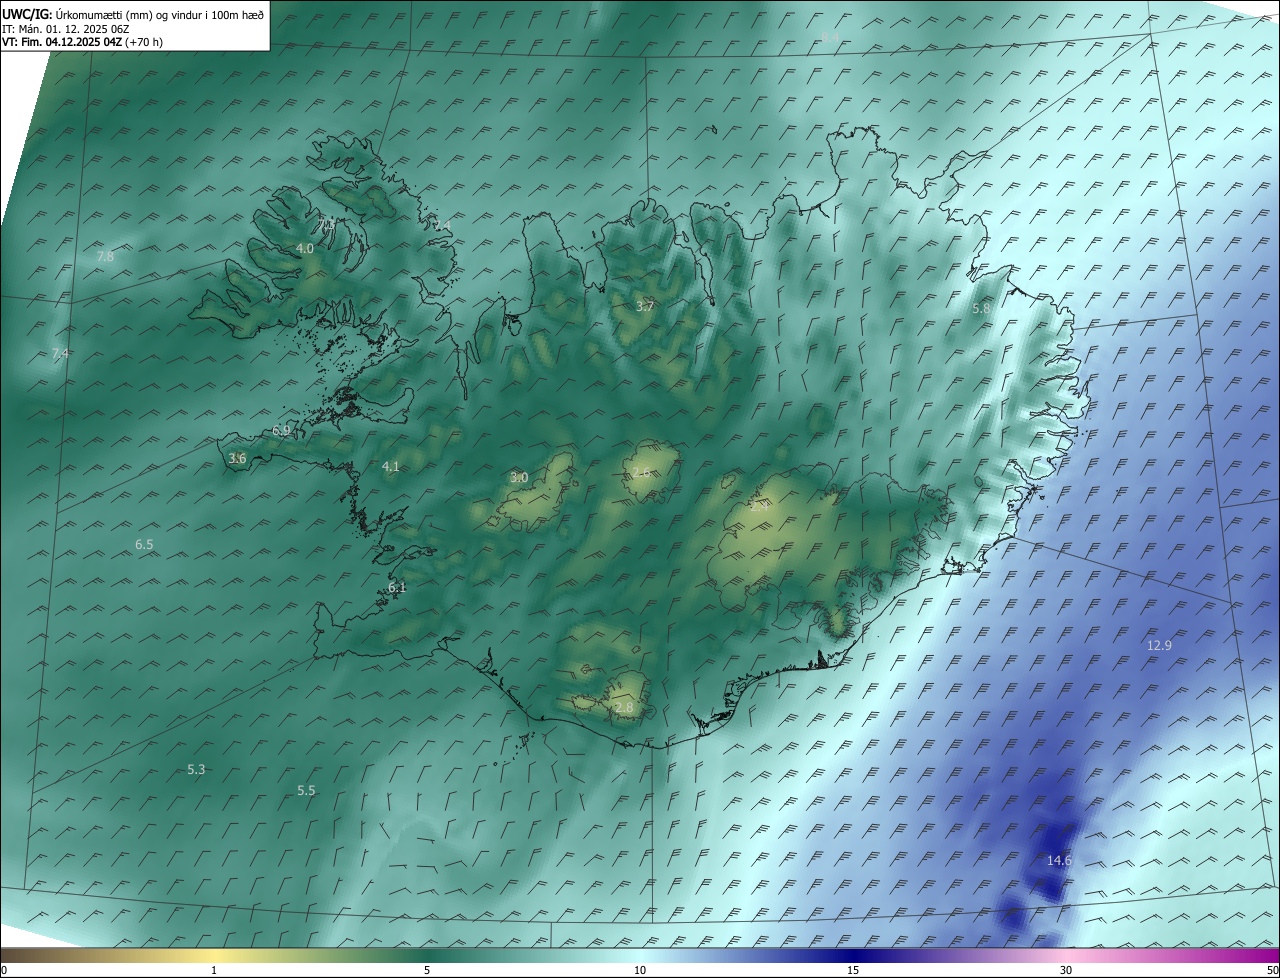Click the 'VT: Fim. 04.12.2025 04Z' line
1280x978 pixels.
[62, 42]
